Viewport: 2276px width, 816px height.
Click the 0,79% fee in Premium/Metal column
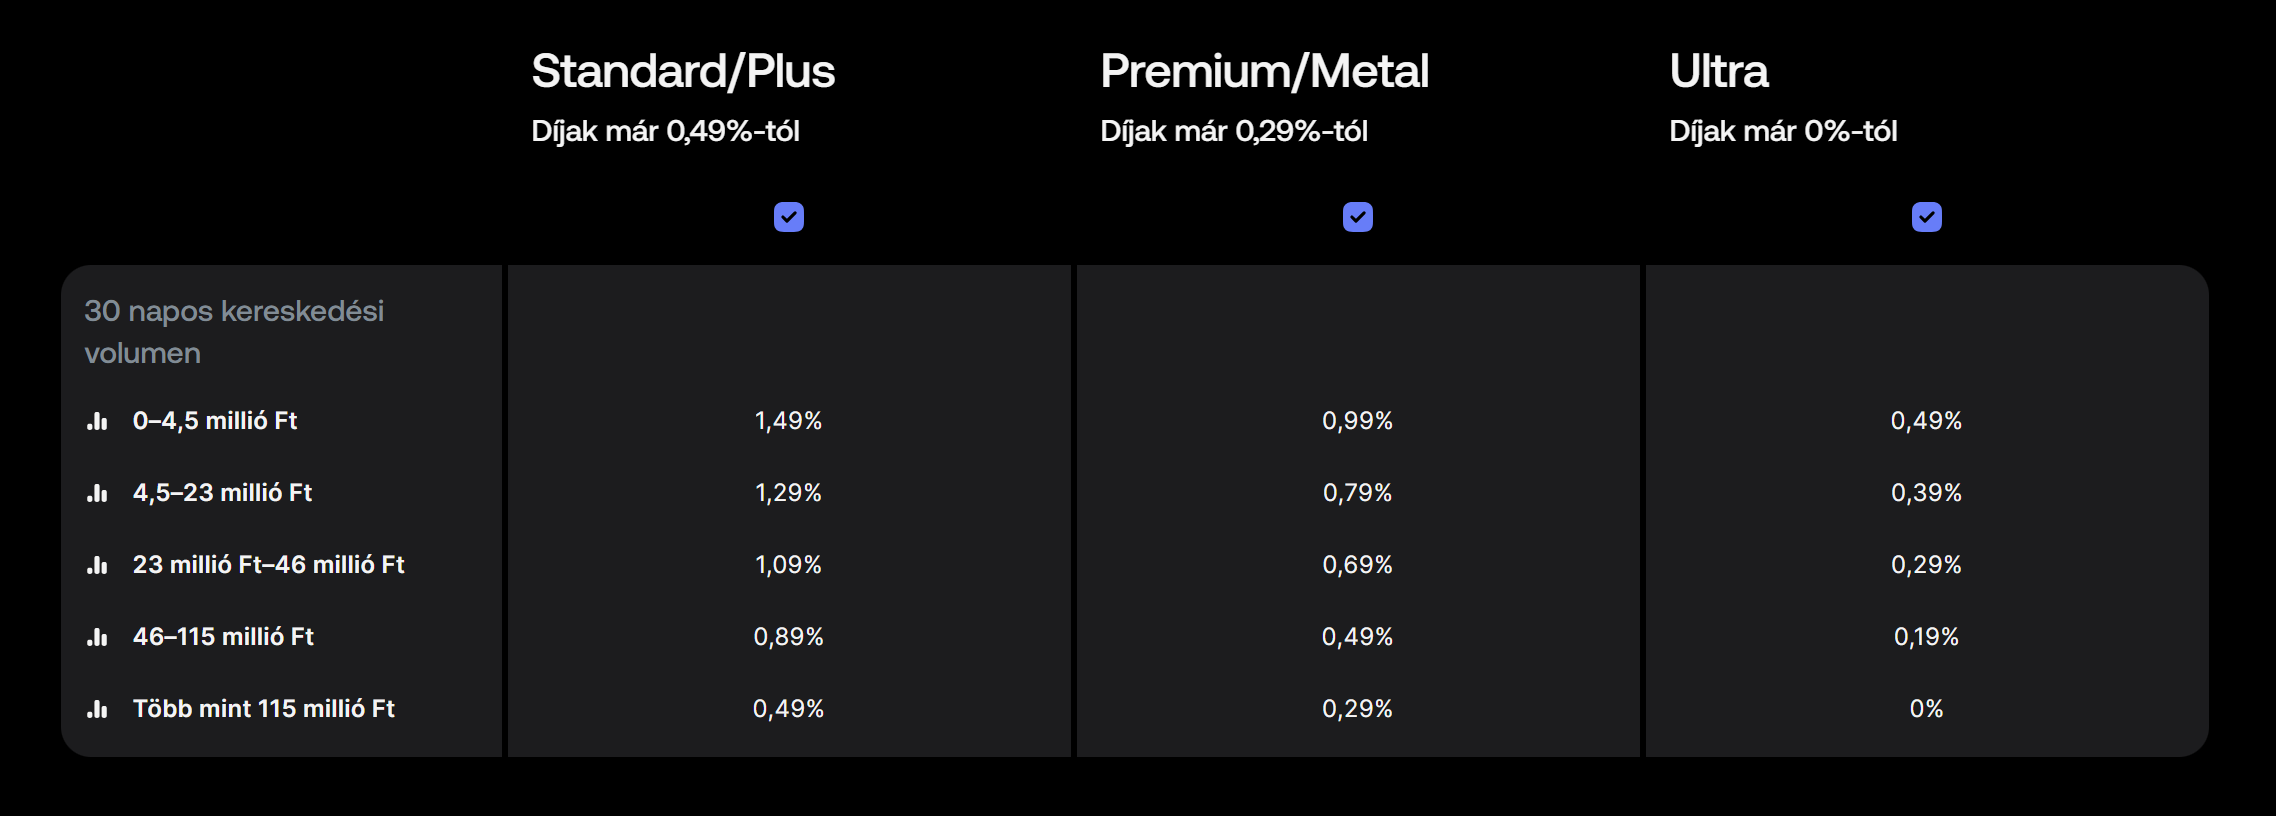click(x=1357, y=493)
